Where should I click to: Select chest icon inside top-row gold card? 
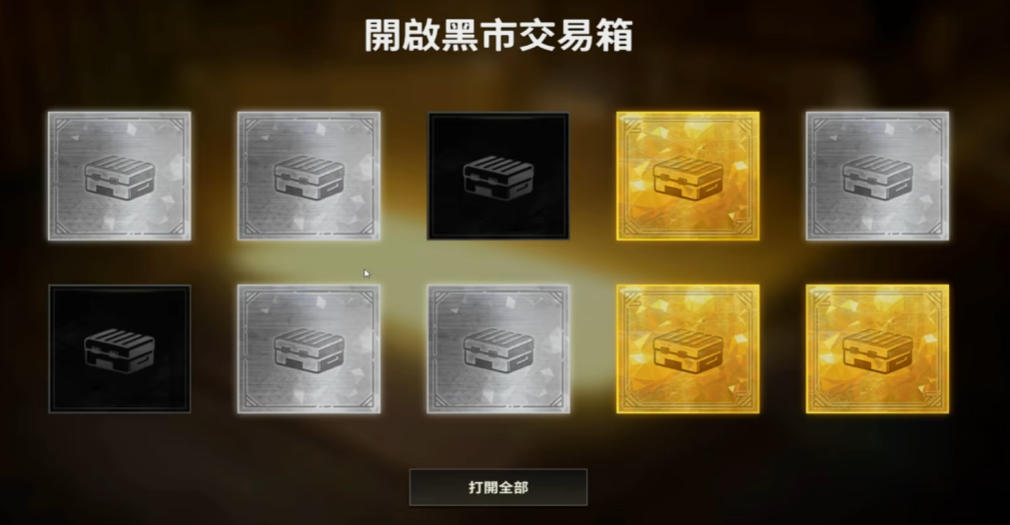coord(687,178)
